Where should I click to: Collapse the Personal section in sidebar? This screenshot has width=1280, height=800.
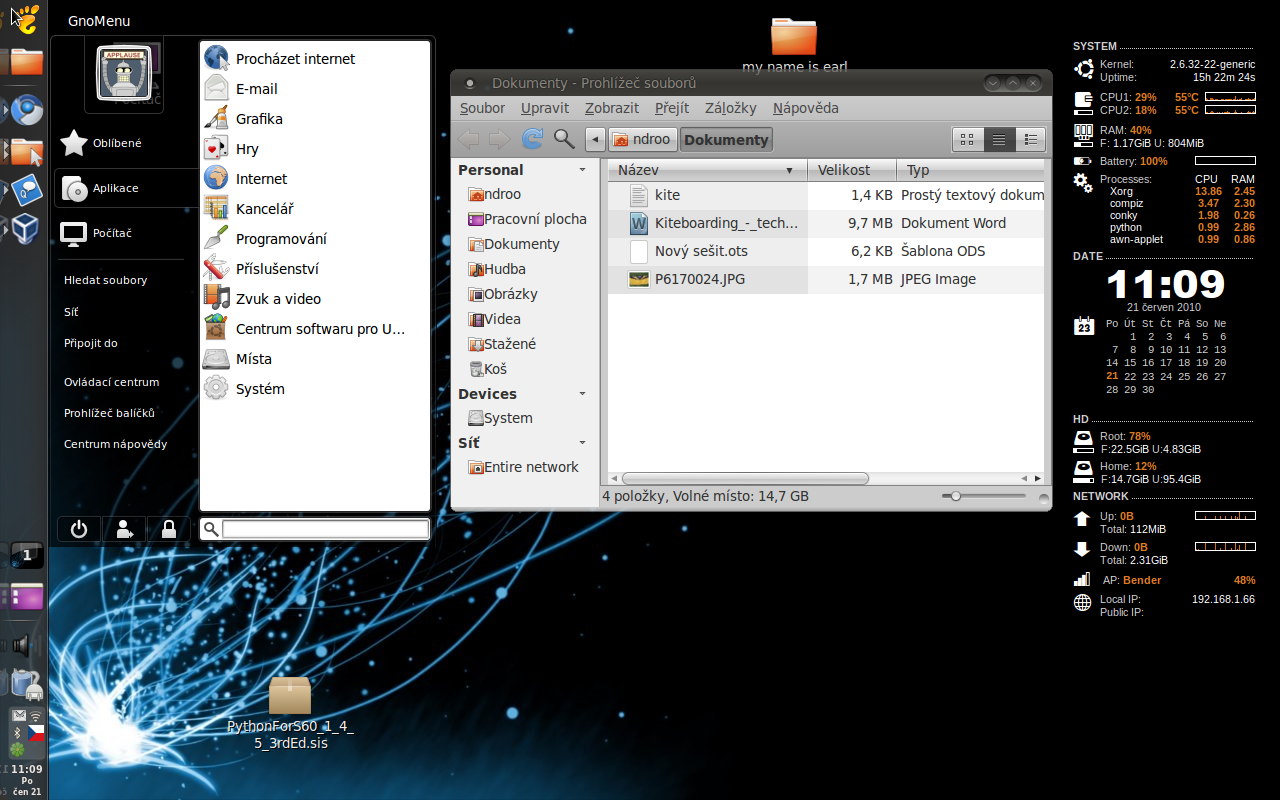pos(582,170)
